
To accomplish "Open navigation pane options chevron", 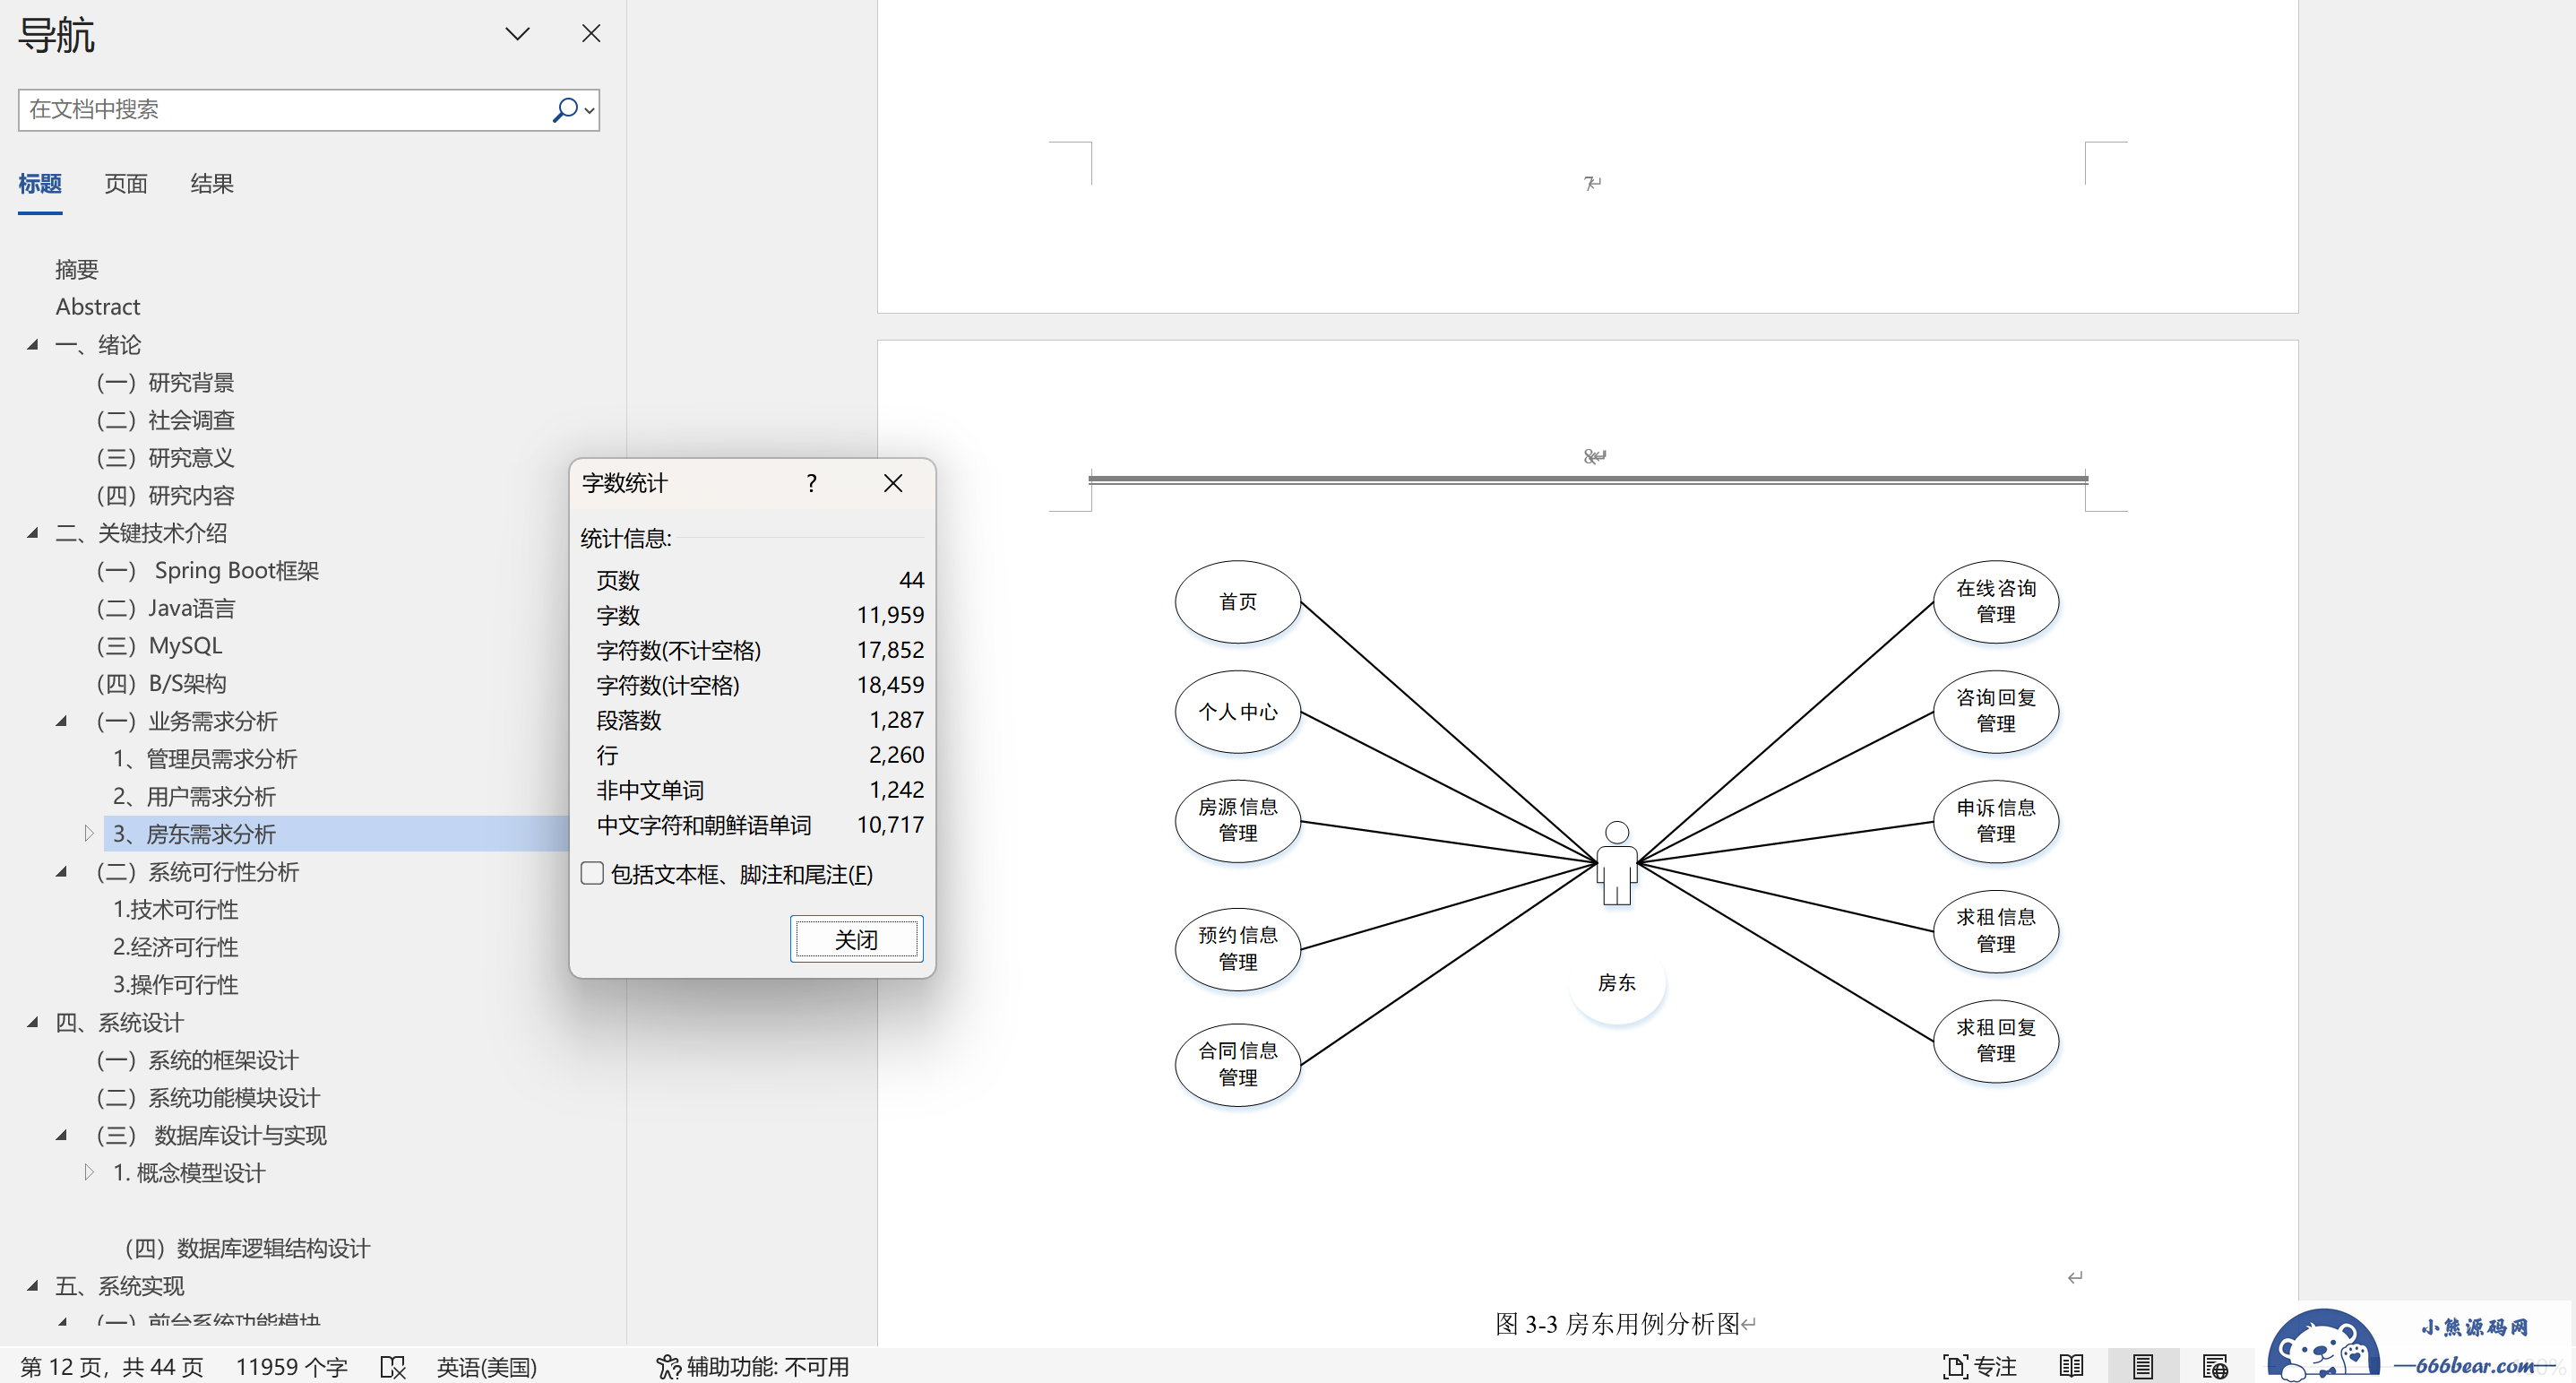I will (x=517, y=34).
